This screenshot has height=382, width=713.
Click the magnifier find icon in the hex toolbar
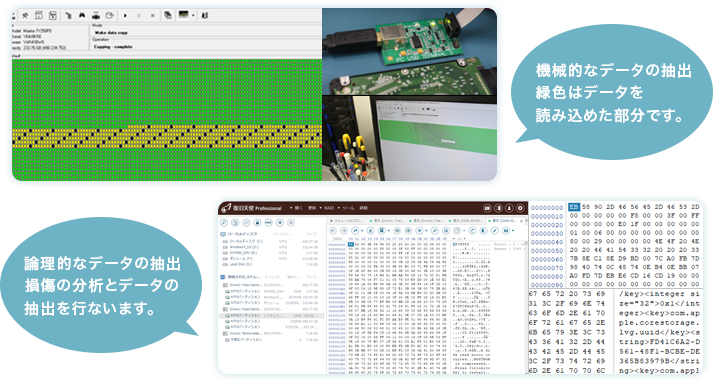click(434, 231)
